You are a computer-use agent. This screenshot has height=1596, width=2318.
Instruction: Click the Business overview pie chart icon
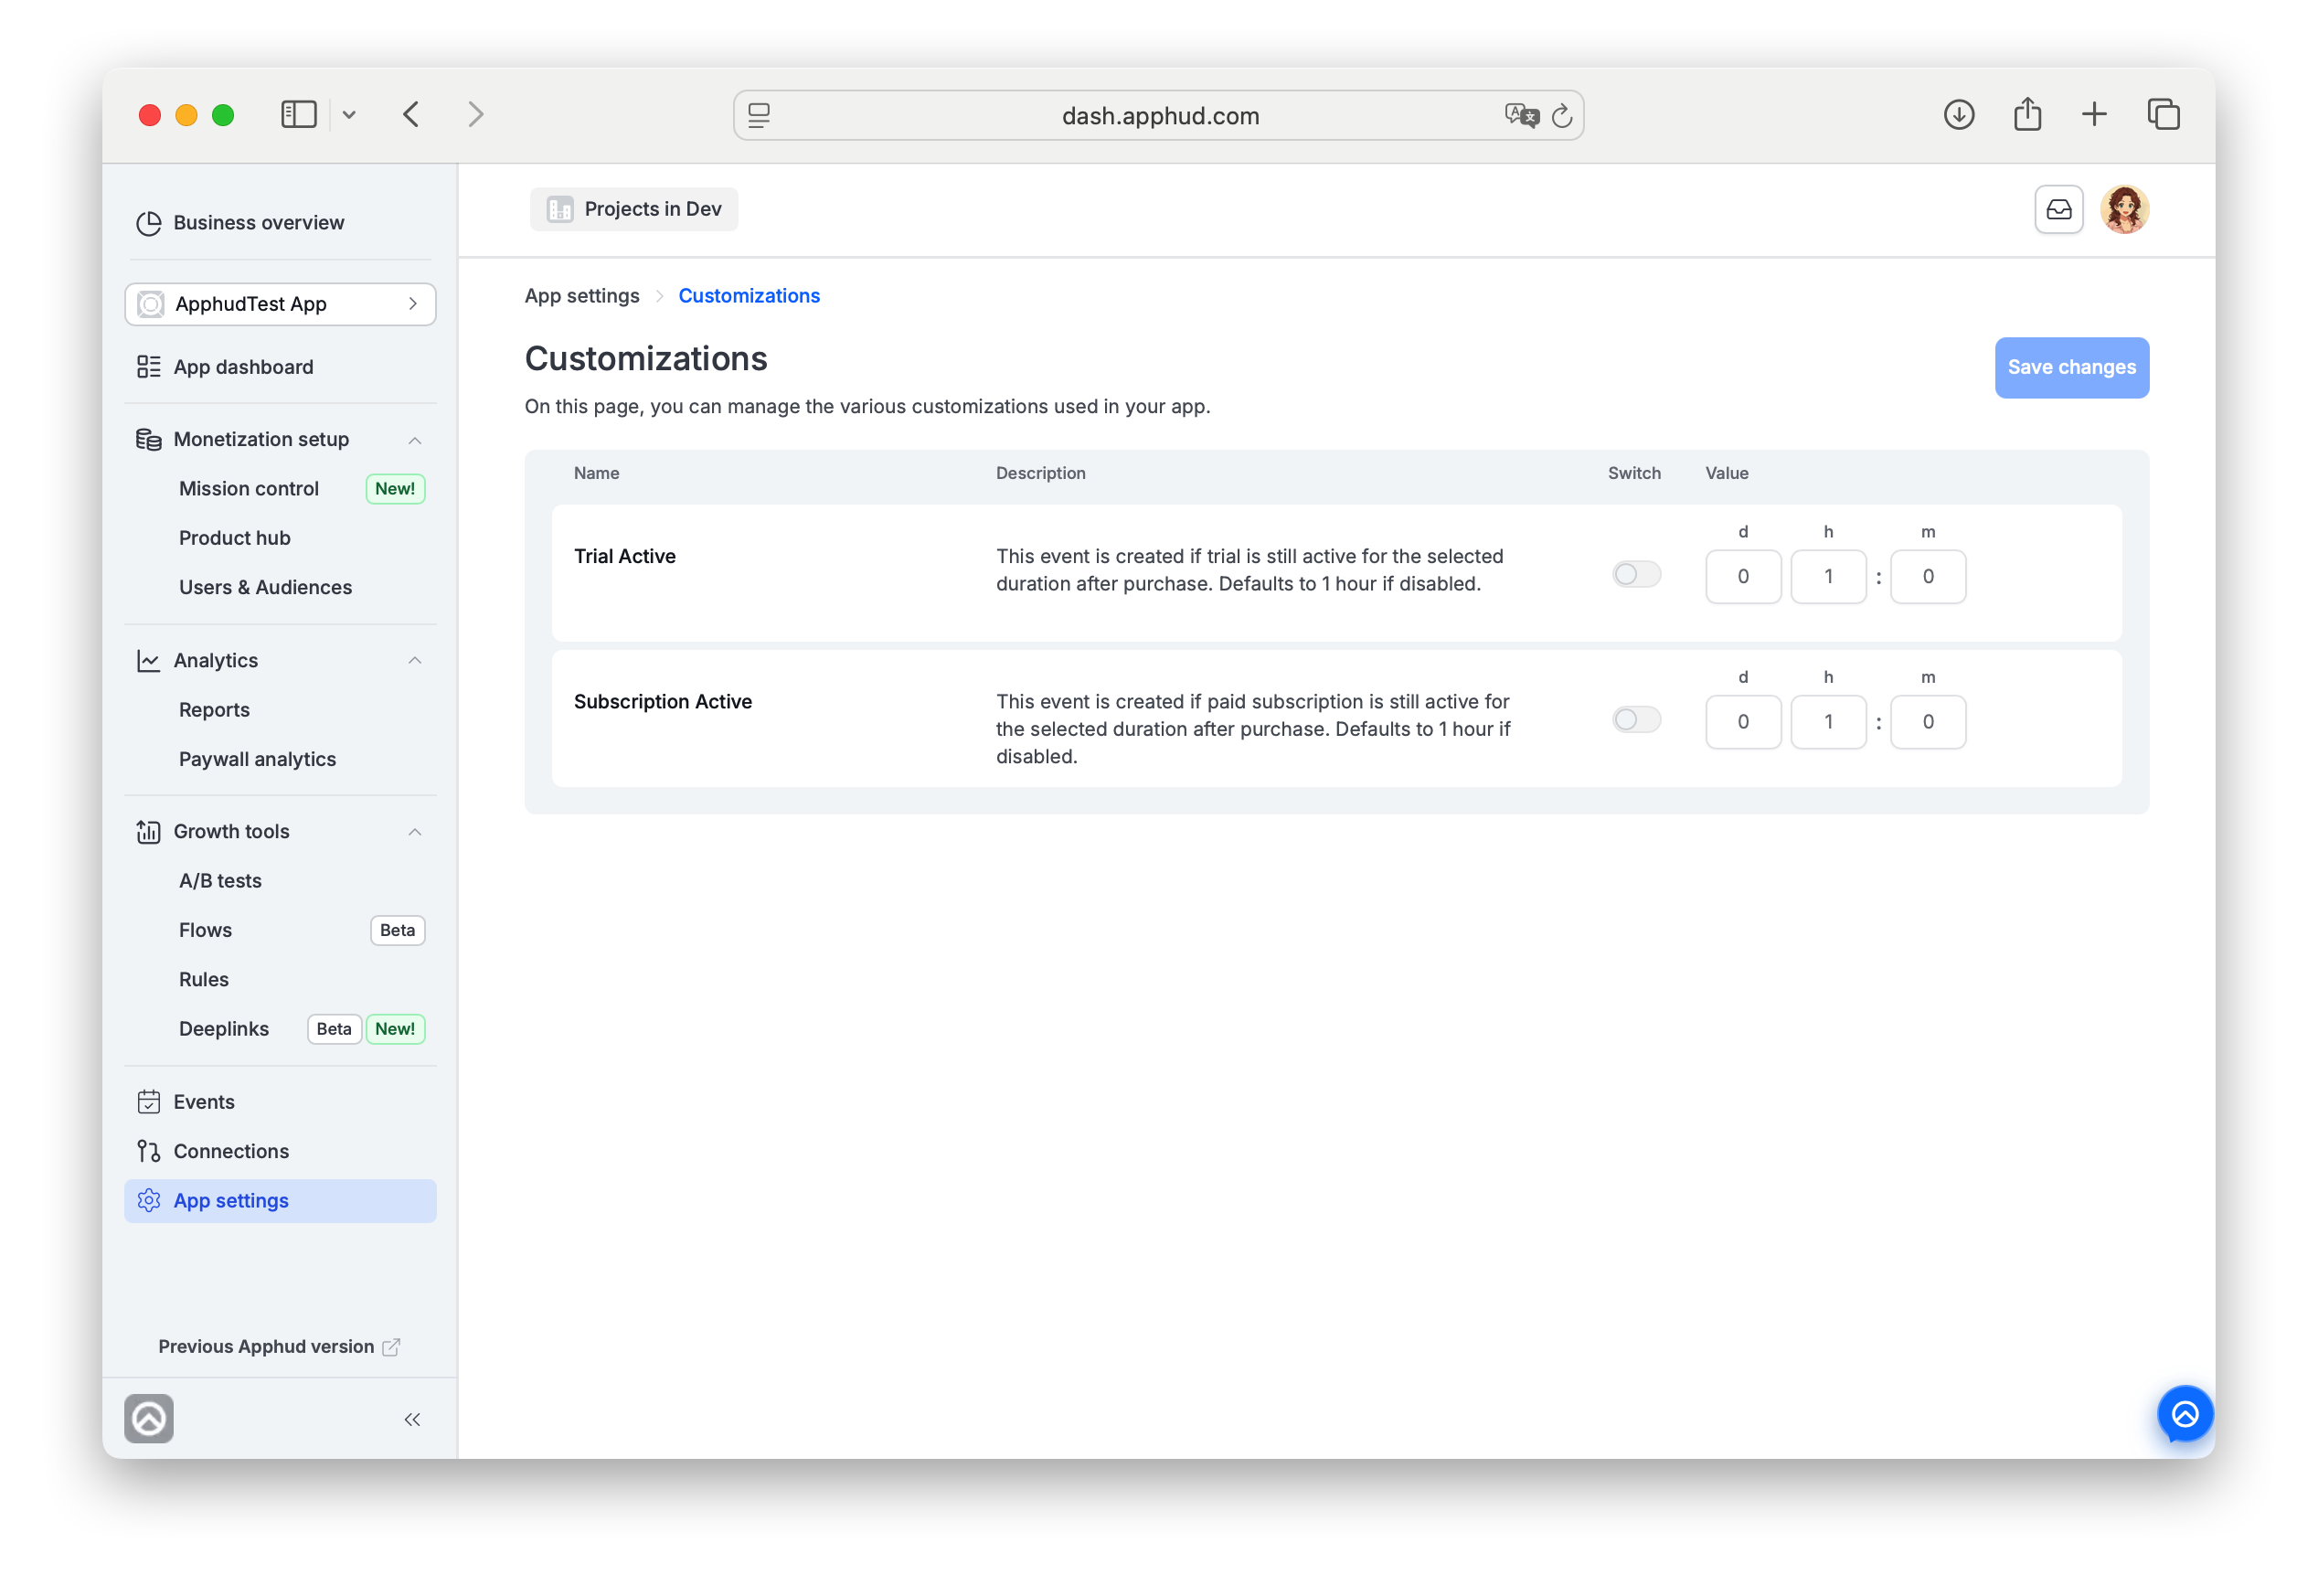pyautogui.click(x=149, y=222)
